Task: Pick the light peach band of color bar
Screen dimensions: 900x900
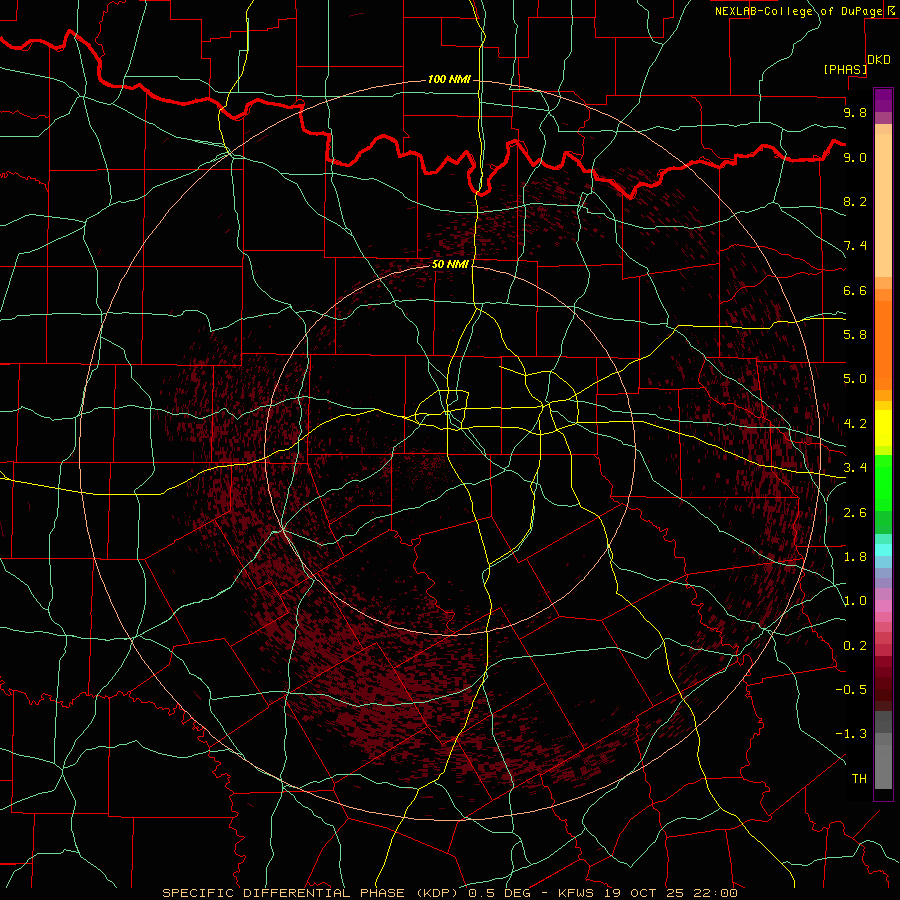Action: pyautogui.click(x=883, y=205)
